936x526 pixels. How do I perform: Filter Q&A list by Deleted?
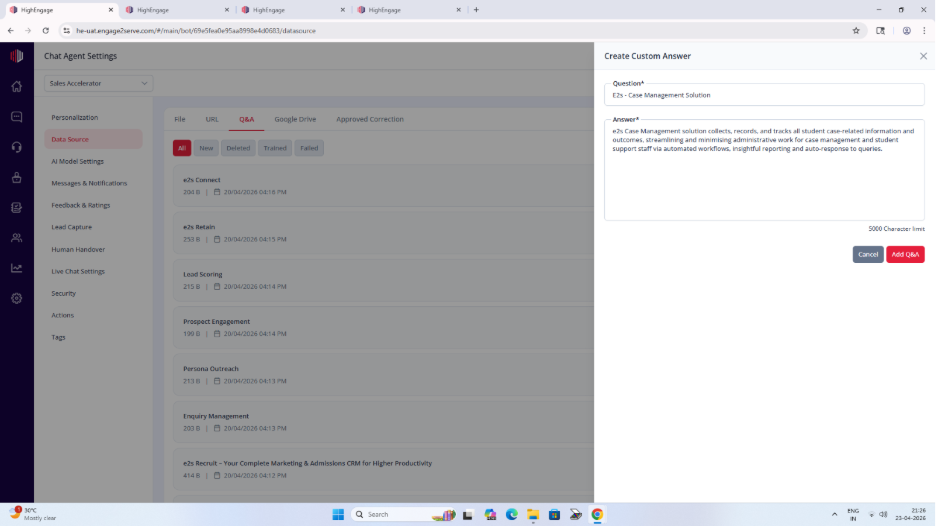[x=238, y=148]
